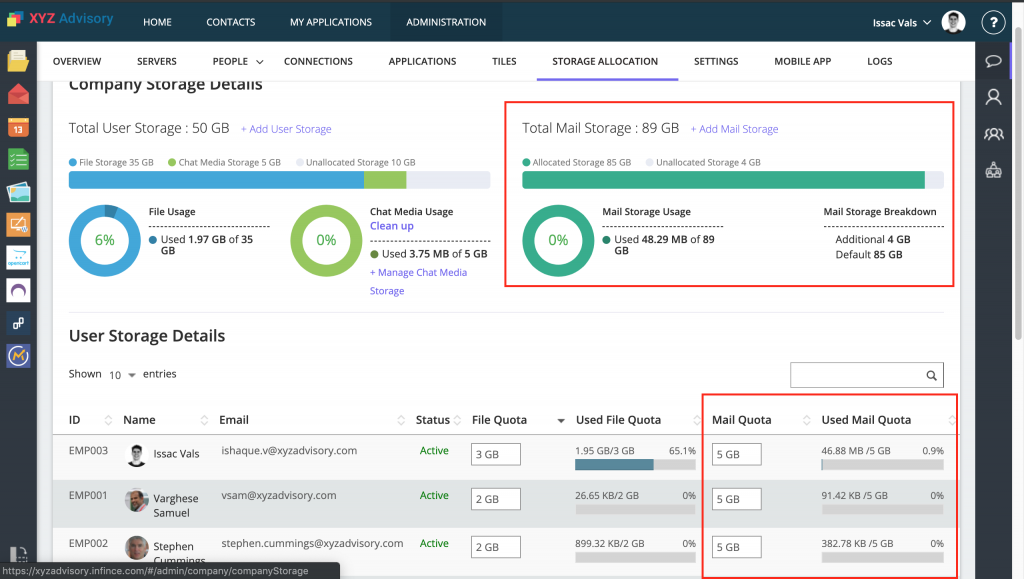Open the chat bubble panel on the right
The width and height of the screenshot is (1024, 579).
(x=993, y=62)
